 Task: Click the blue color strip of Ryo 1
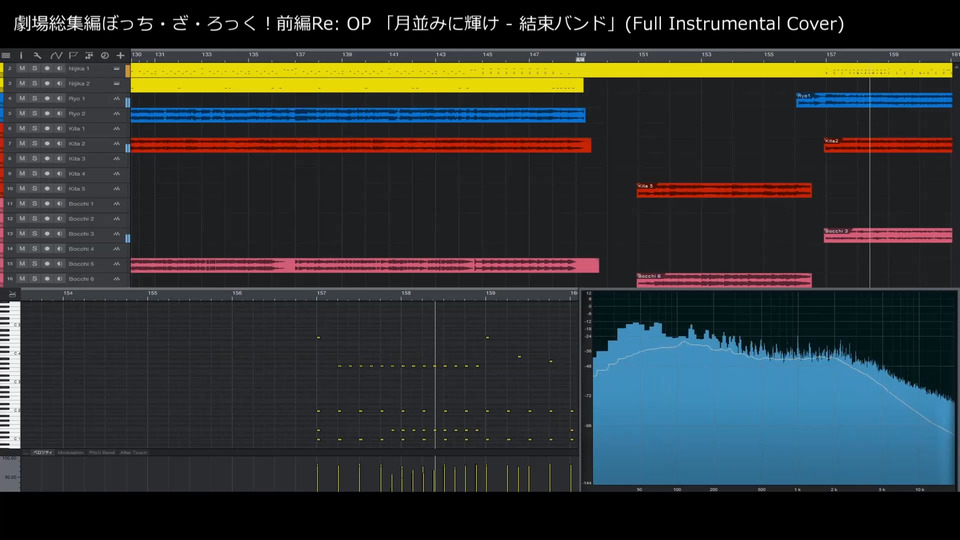click(2, 99)
